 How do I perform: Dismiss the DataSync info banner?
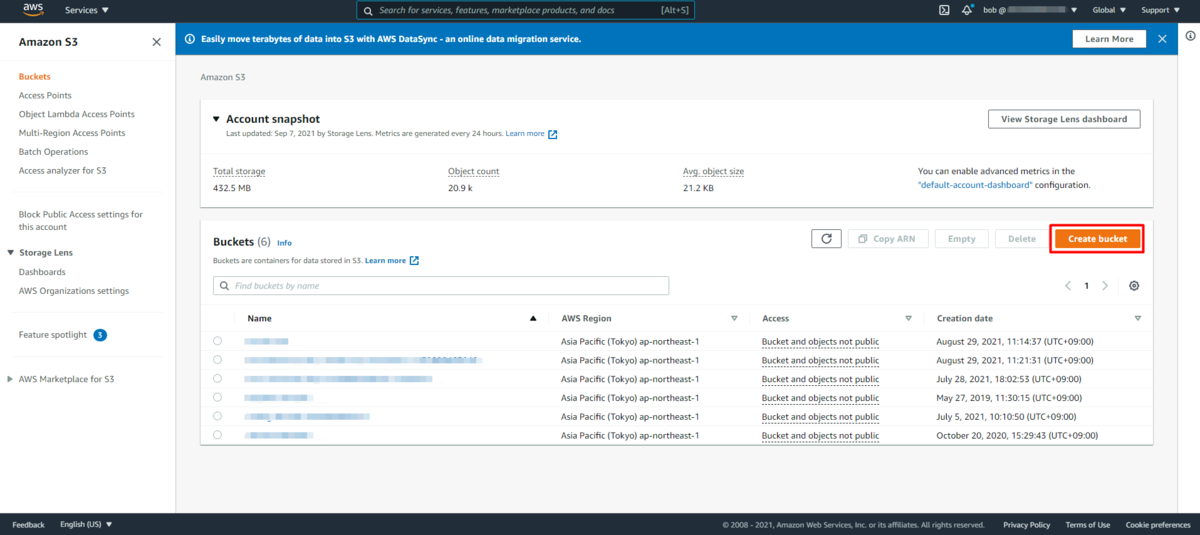[x=1162, y=39]
